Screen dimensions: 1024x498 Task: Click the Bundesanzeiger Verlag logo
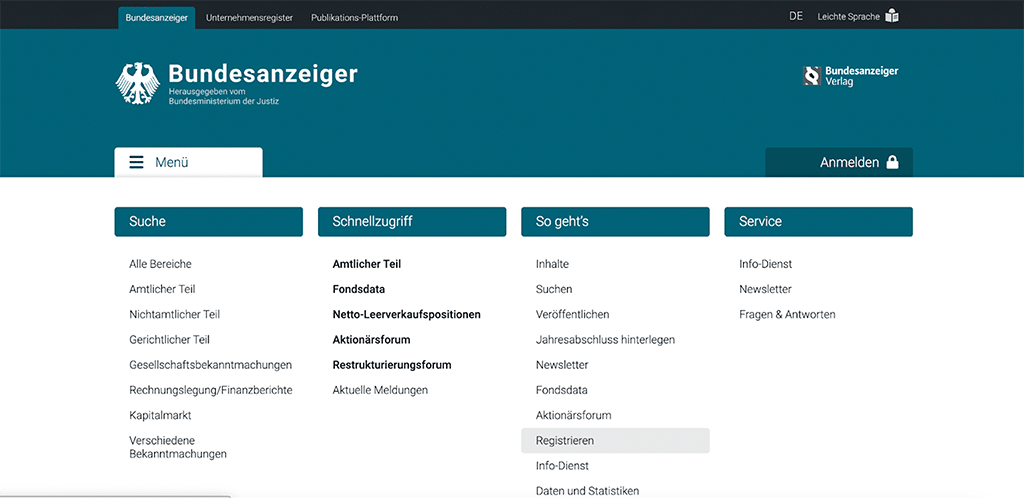tap(850, 76)
